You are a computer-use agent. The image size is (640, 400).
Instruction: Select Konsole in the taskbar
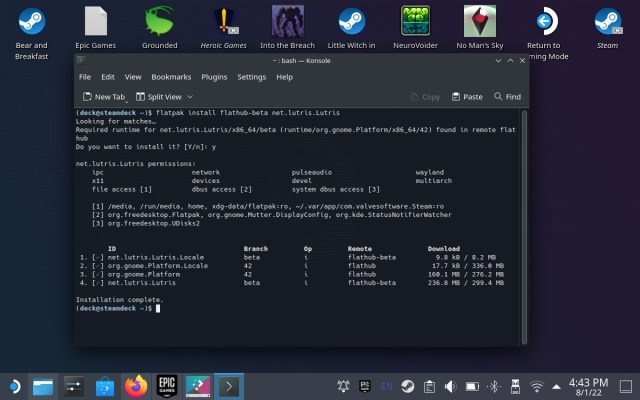pos(229,386)
